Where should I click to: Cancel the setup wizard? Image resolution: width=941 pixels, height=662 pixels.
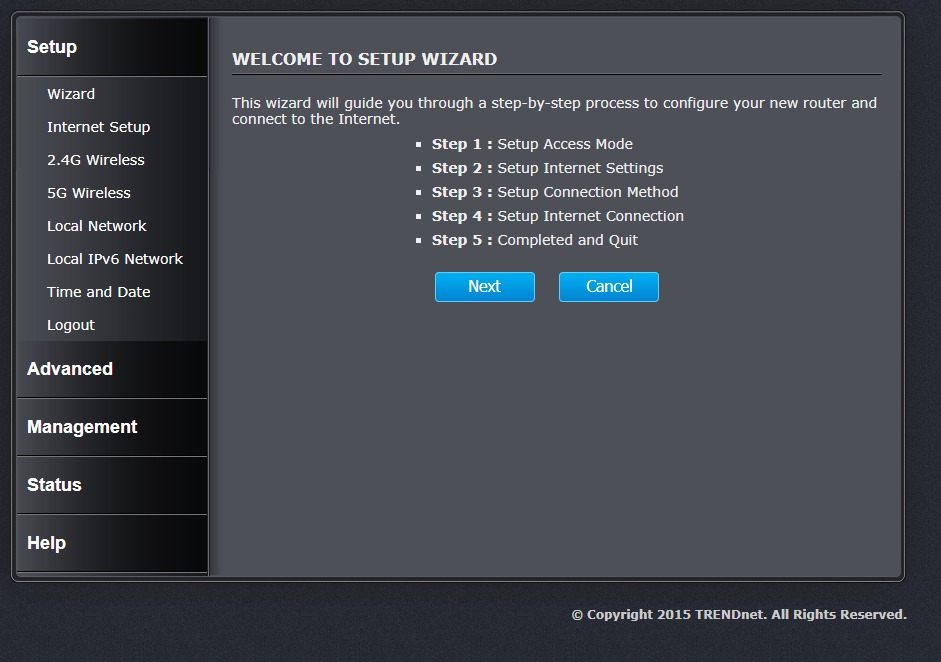(608, 287)
